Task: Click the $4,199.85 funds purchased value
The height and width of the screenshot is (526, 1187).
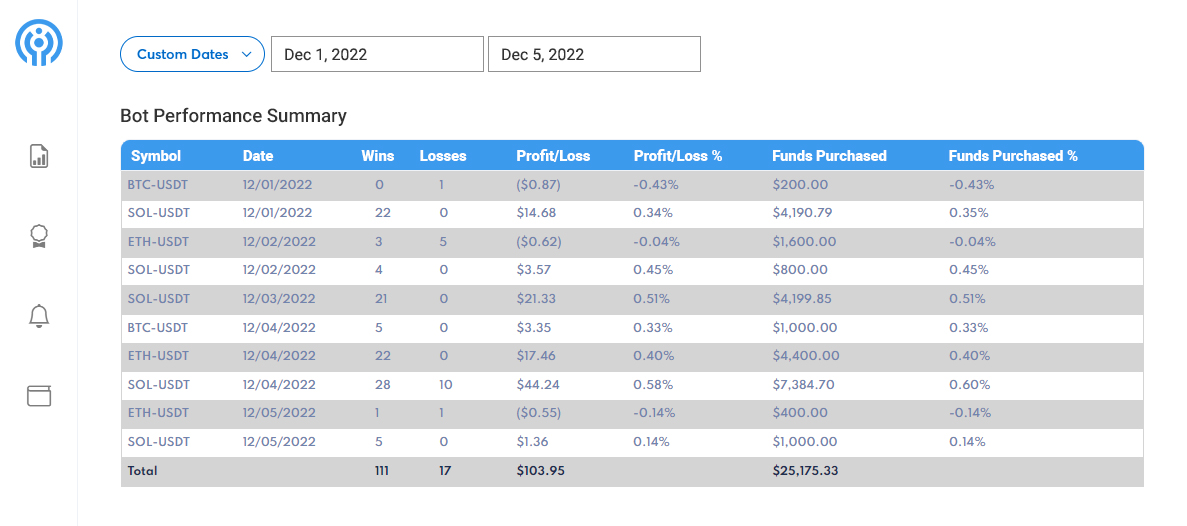Action: (x=802, y=299)
